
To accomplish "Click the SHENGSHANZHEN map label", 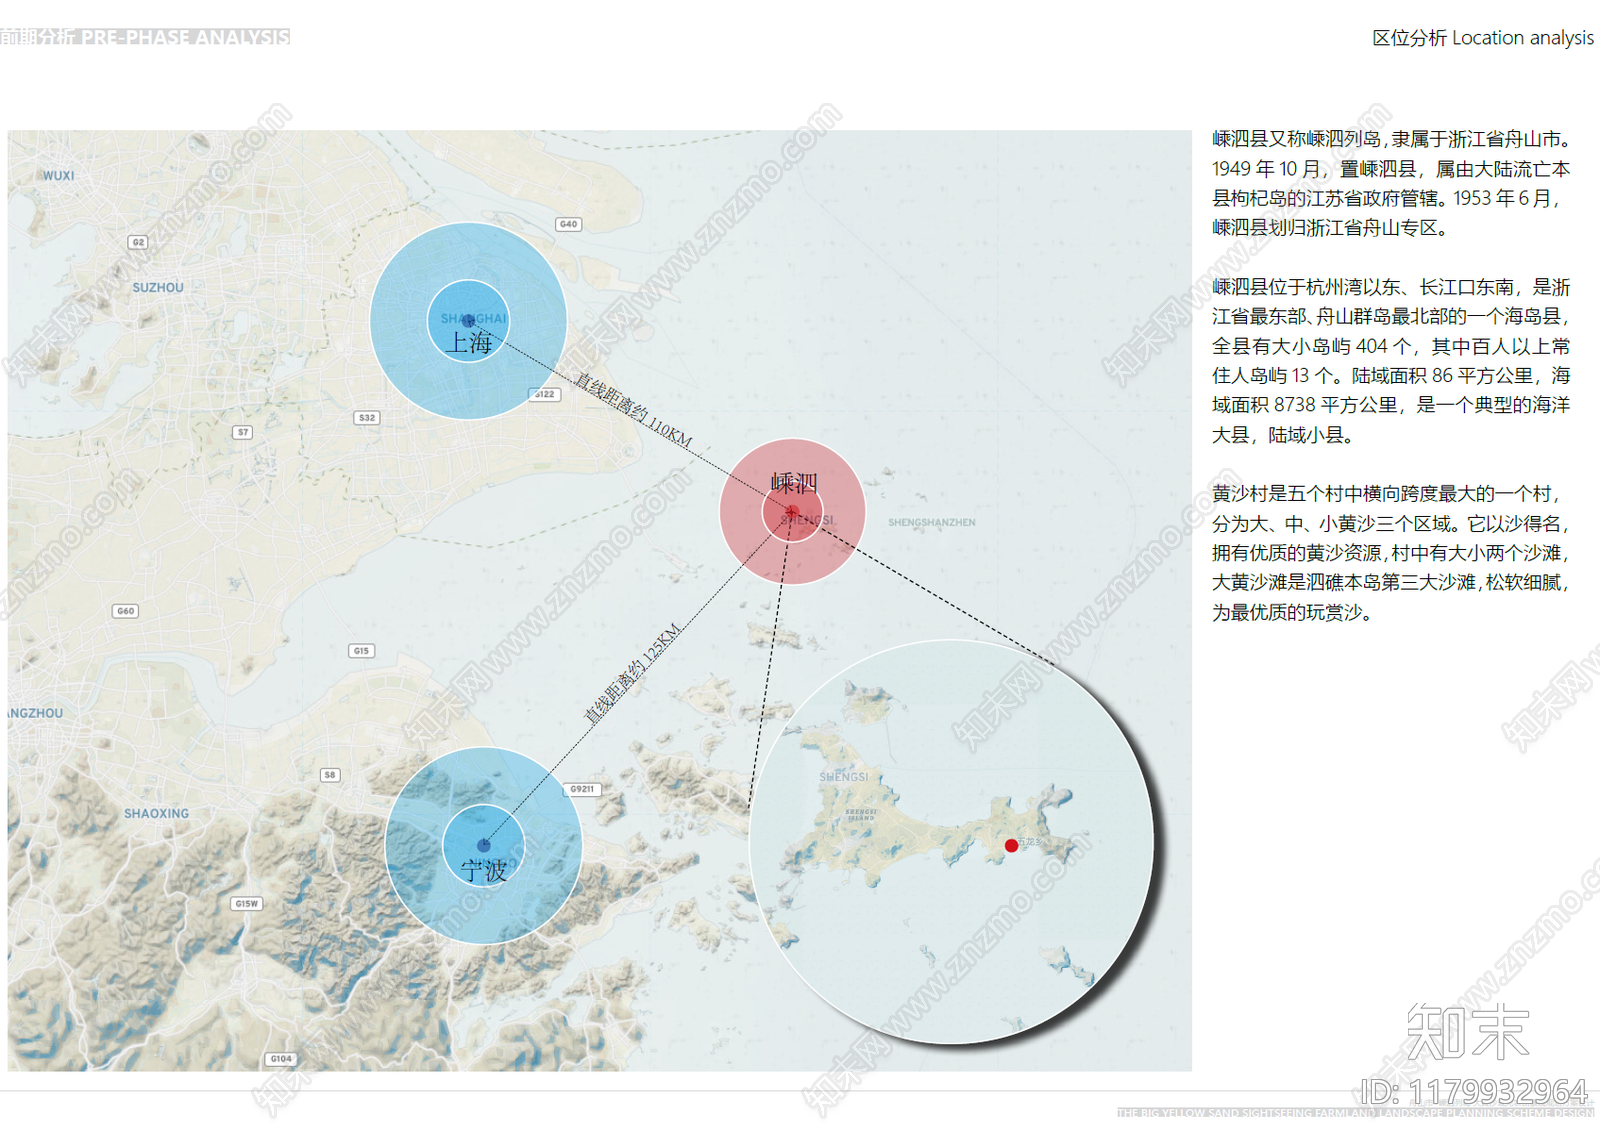I will pos(931,522).
